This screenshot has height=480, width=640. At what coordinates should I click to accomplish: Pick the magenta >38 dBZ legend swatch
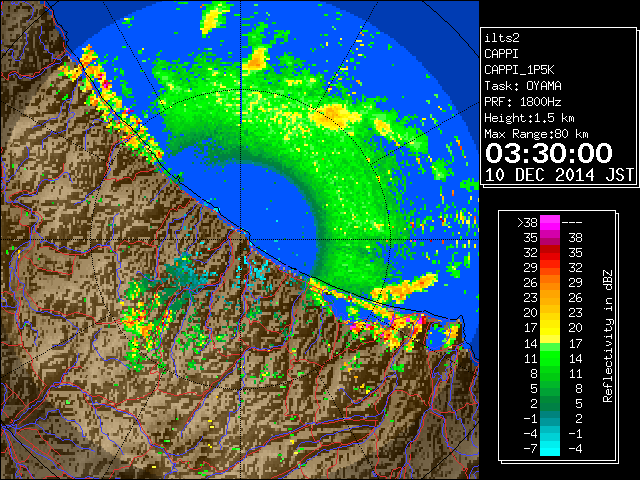[550, 223]
